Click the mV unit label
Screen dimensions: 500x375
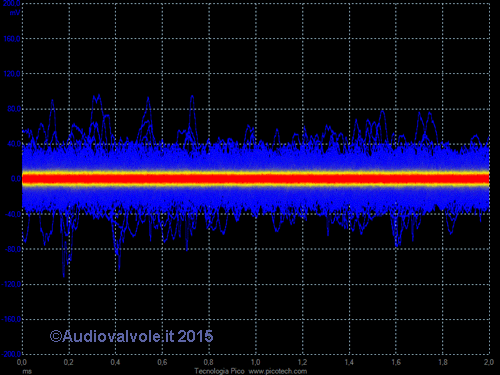pyautogui.click(x=15, y=13)
